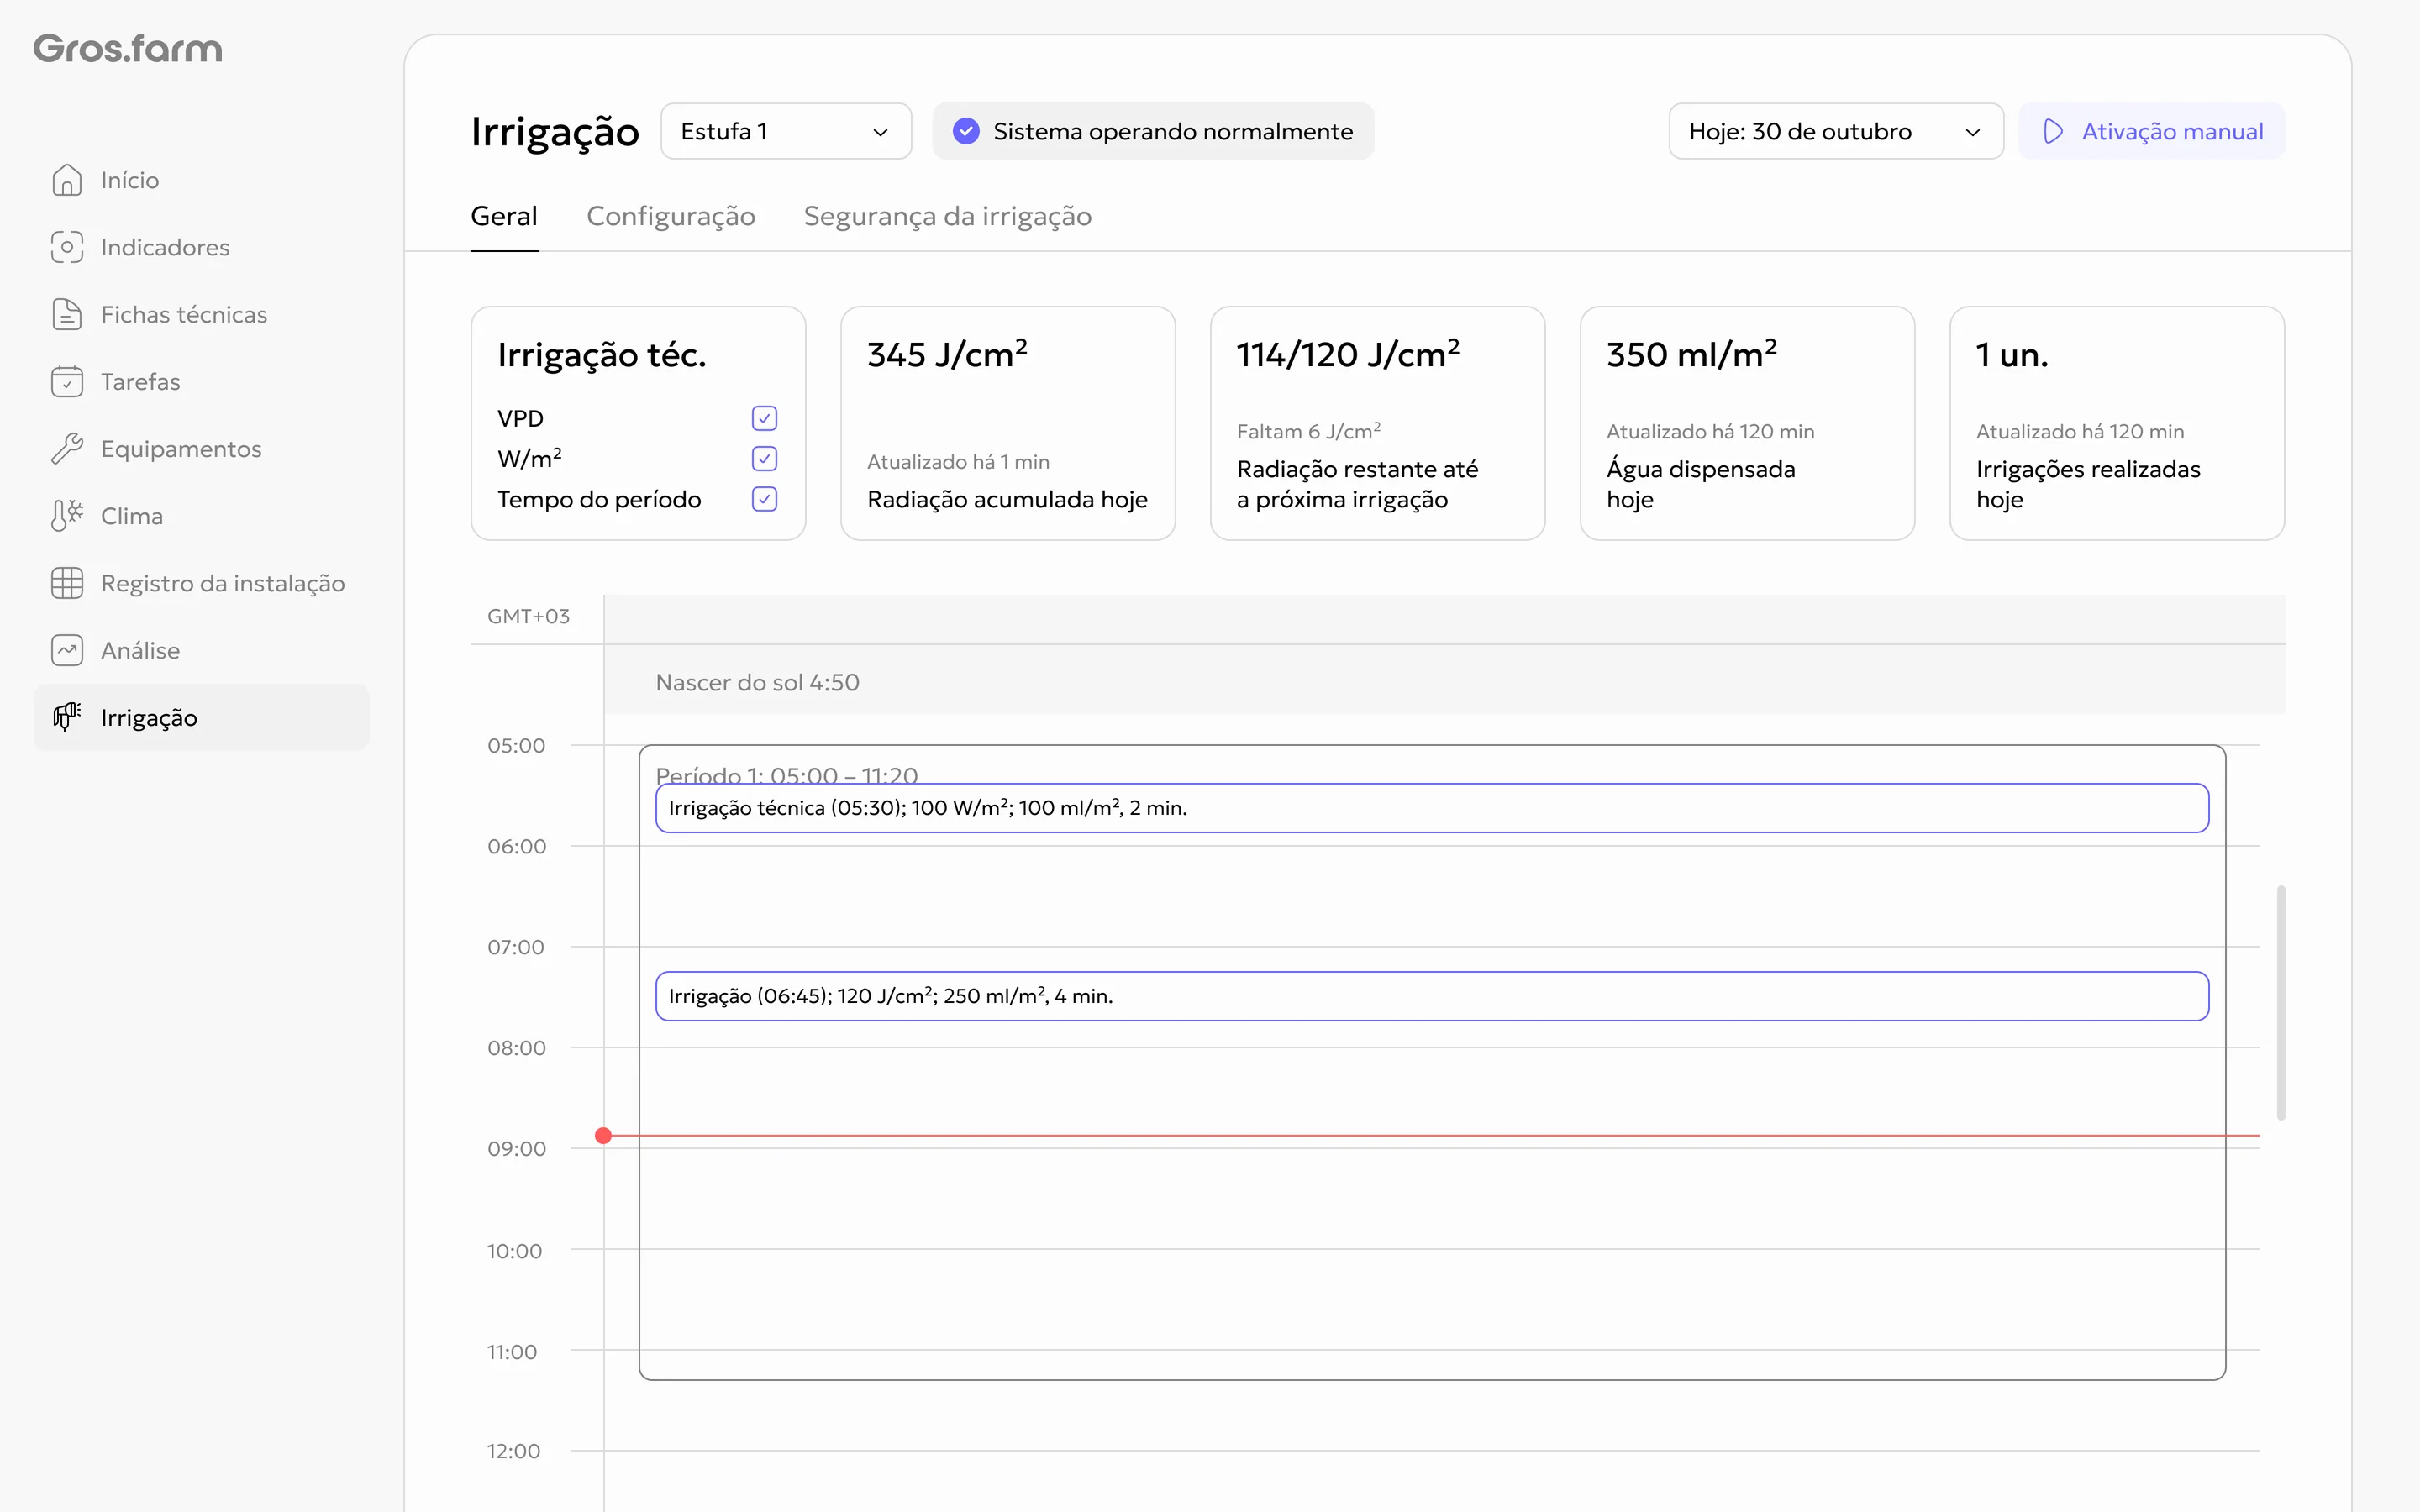
Task: Click the Sistema operando normalmente status badge
Action: pos(1153,131)
